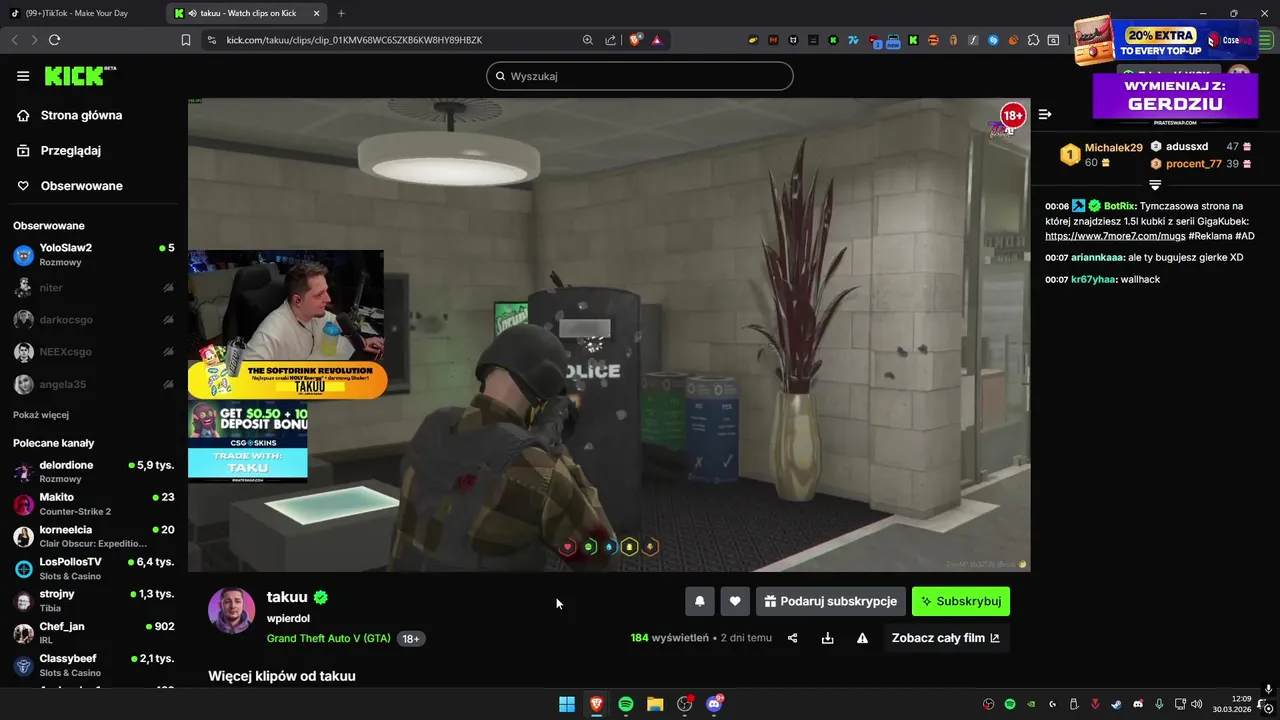Open recommended channel strojny
1280x720 pixels.
point(93,600)
